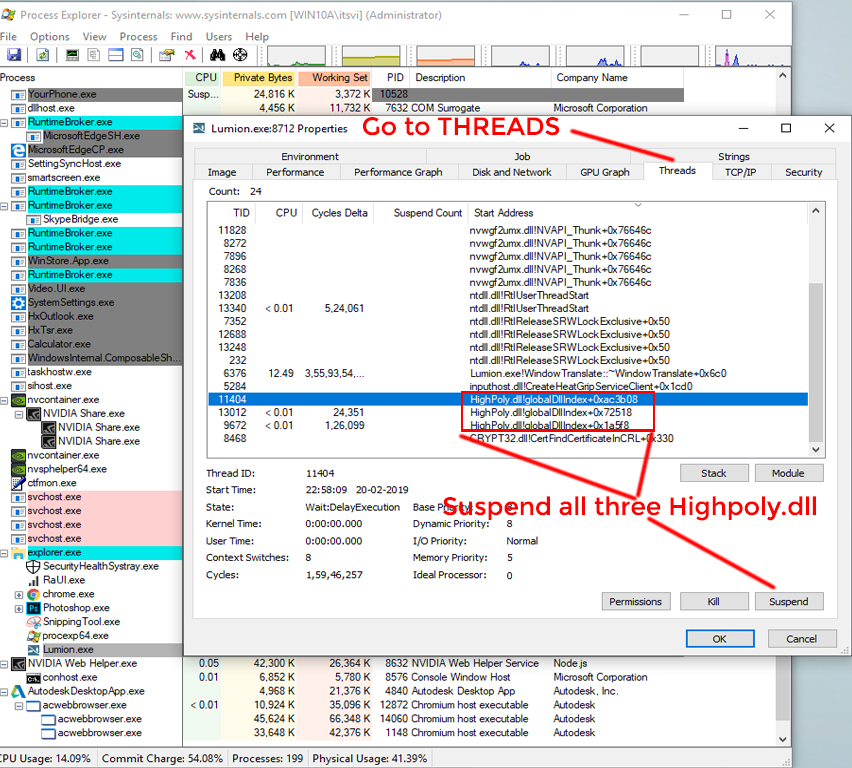Sort threads by Cycles Delta column
This screenshot has height=768, width=852.
pos(340,213)
